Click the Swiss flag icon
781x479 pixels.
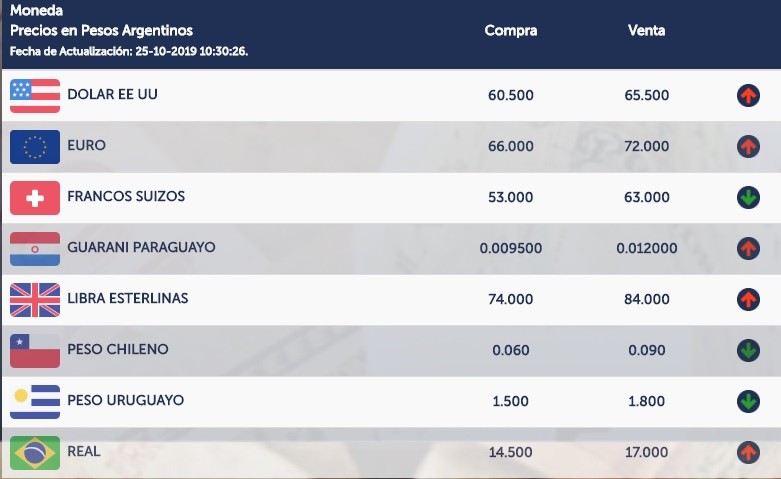tap(35, 197)
